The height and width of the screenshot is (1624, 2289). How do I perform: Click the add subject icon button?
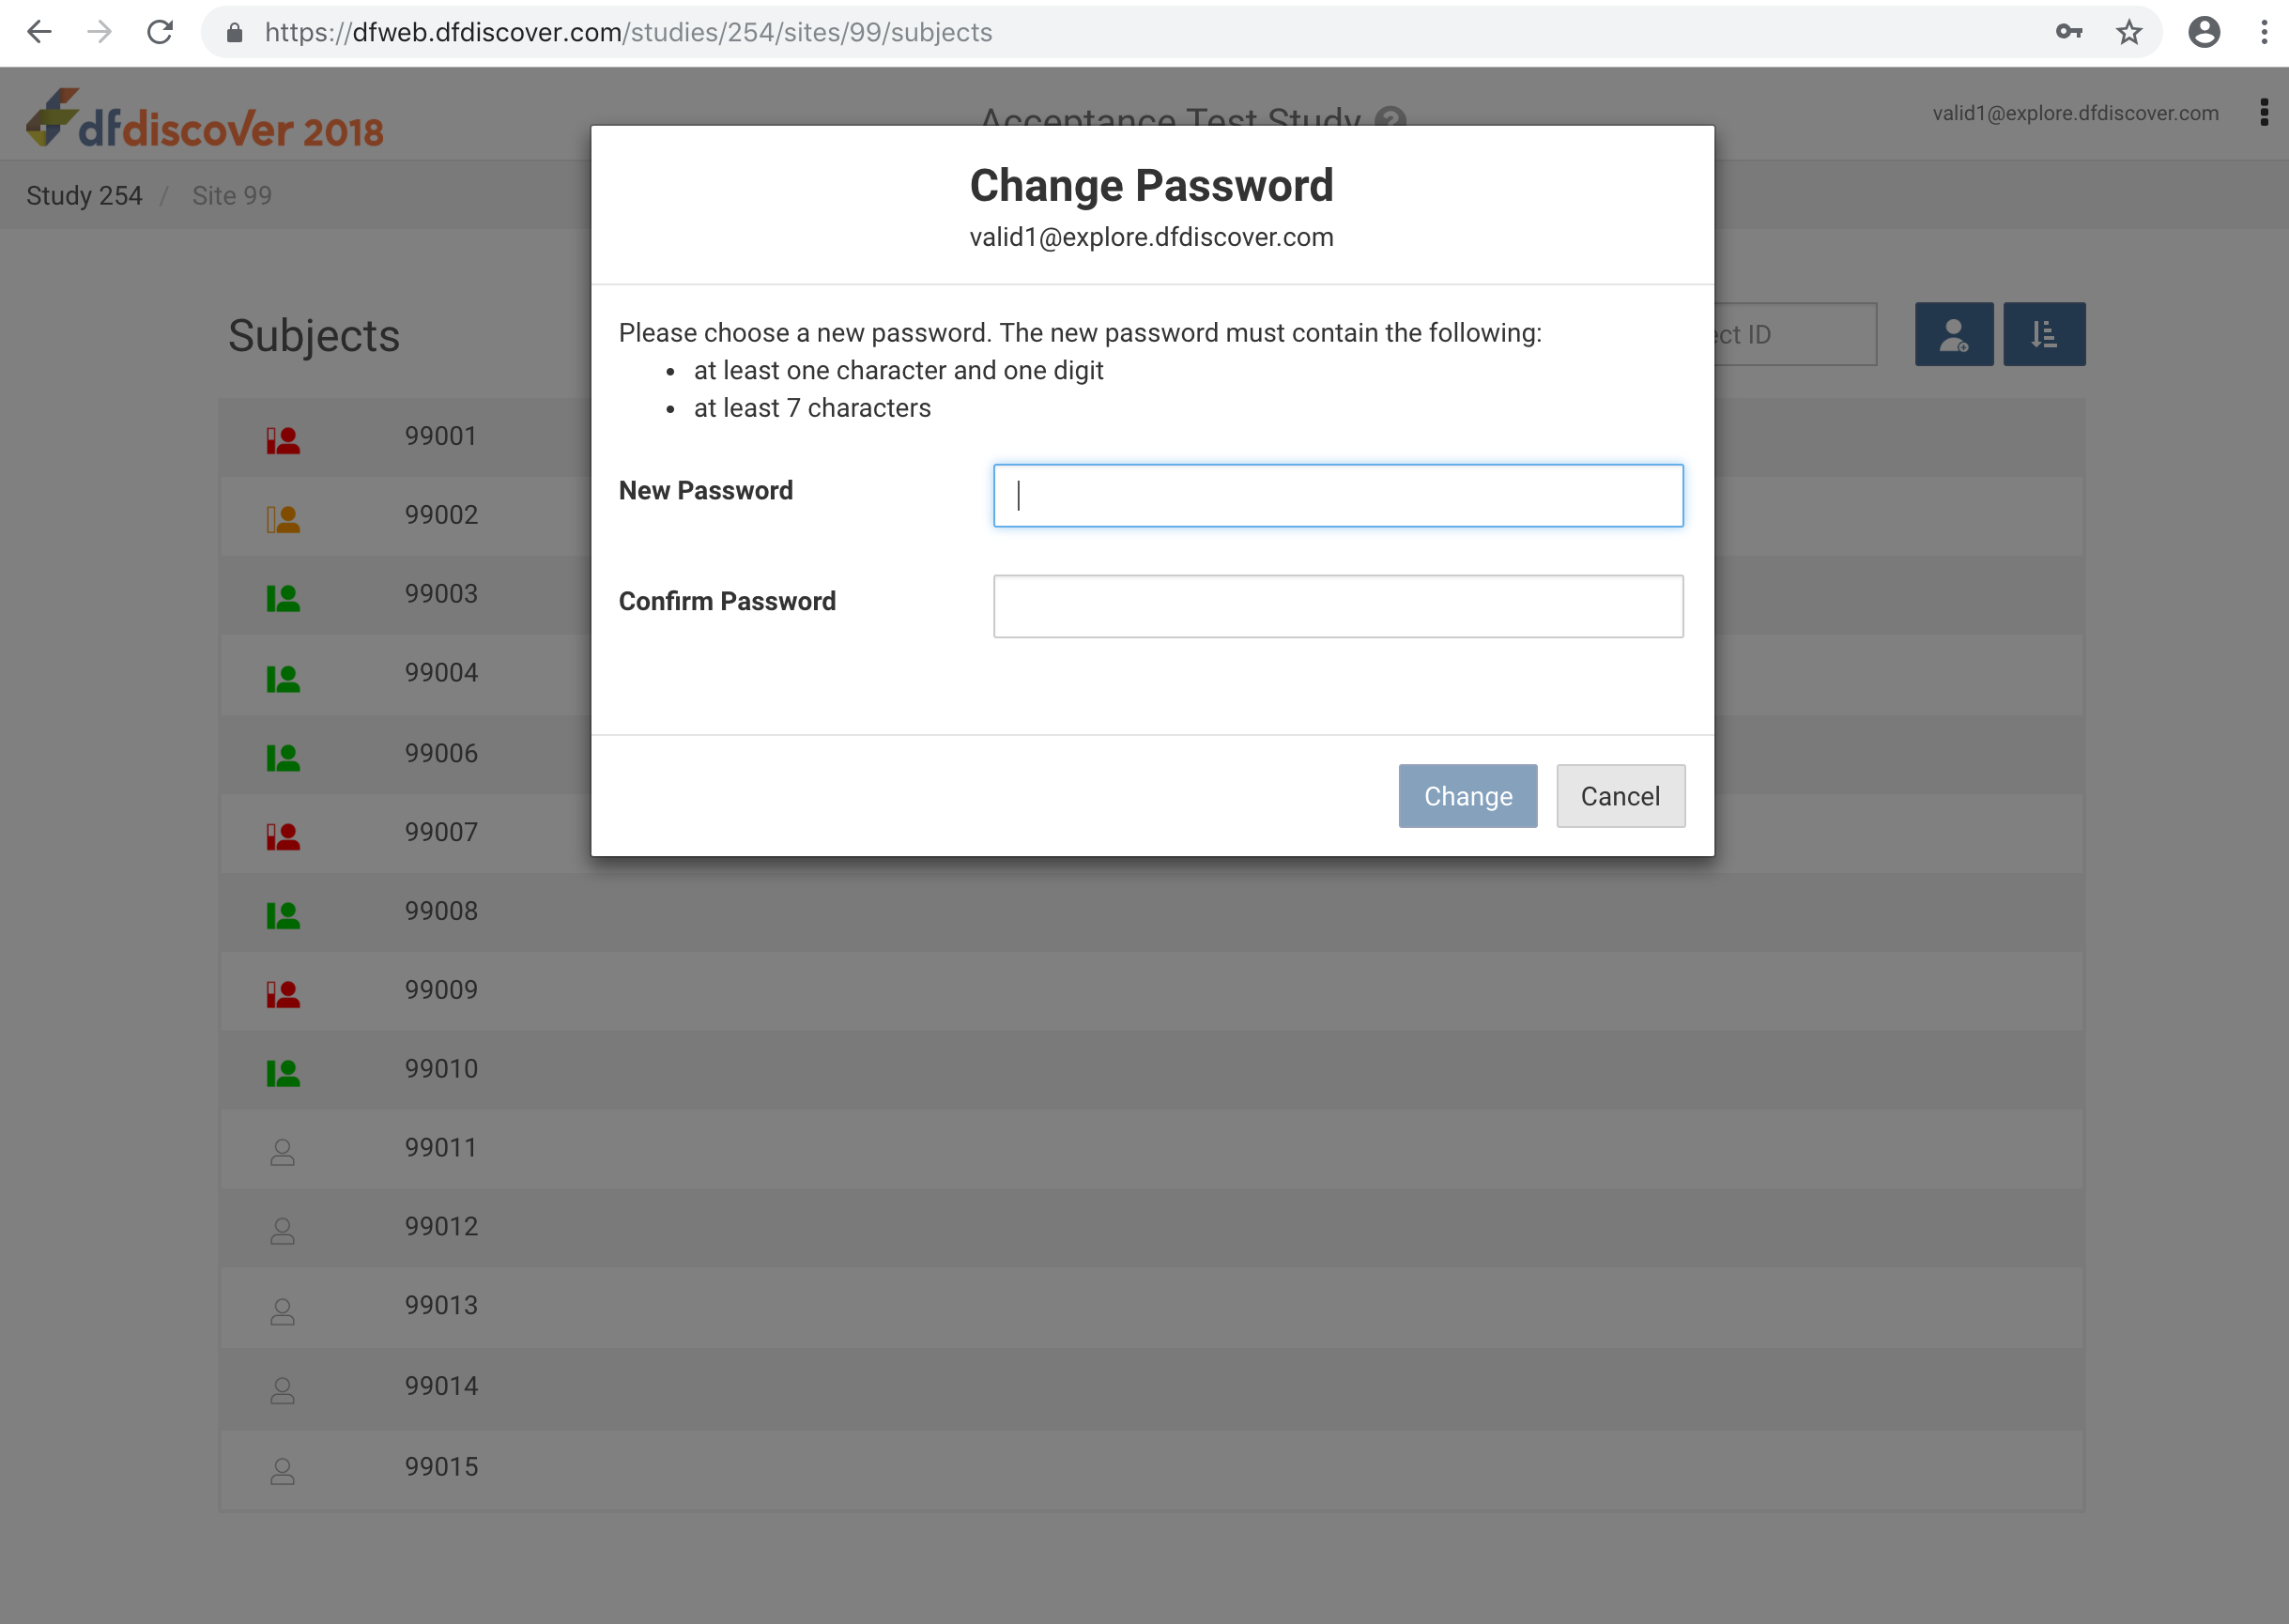coord(1953,334)
